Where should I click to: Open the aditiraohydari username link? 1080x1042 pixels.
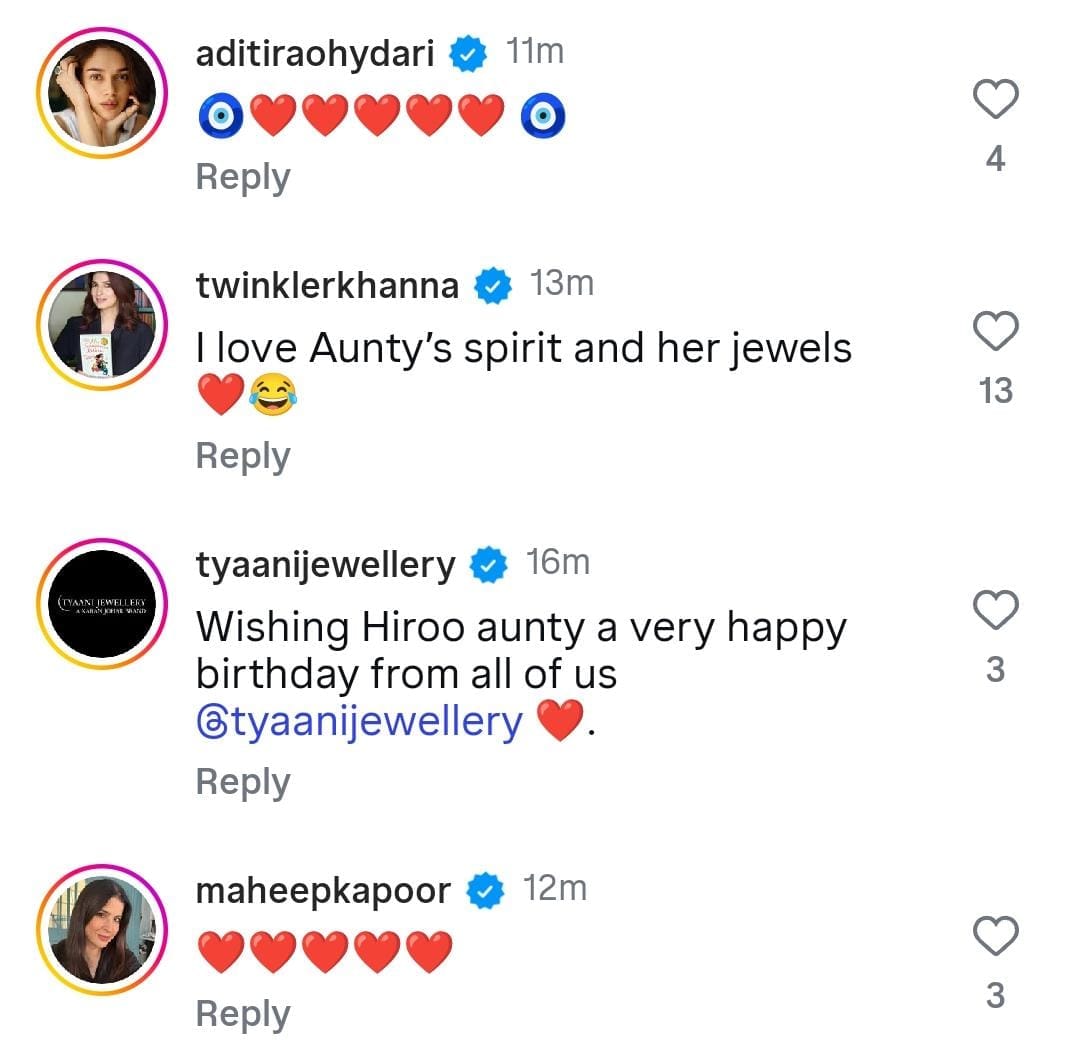(x=315, y=54)
